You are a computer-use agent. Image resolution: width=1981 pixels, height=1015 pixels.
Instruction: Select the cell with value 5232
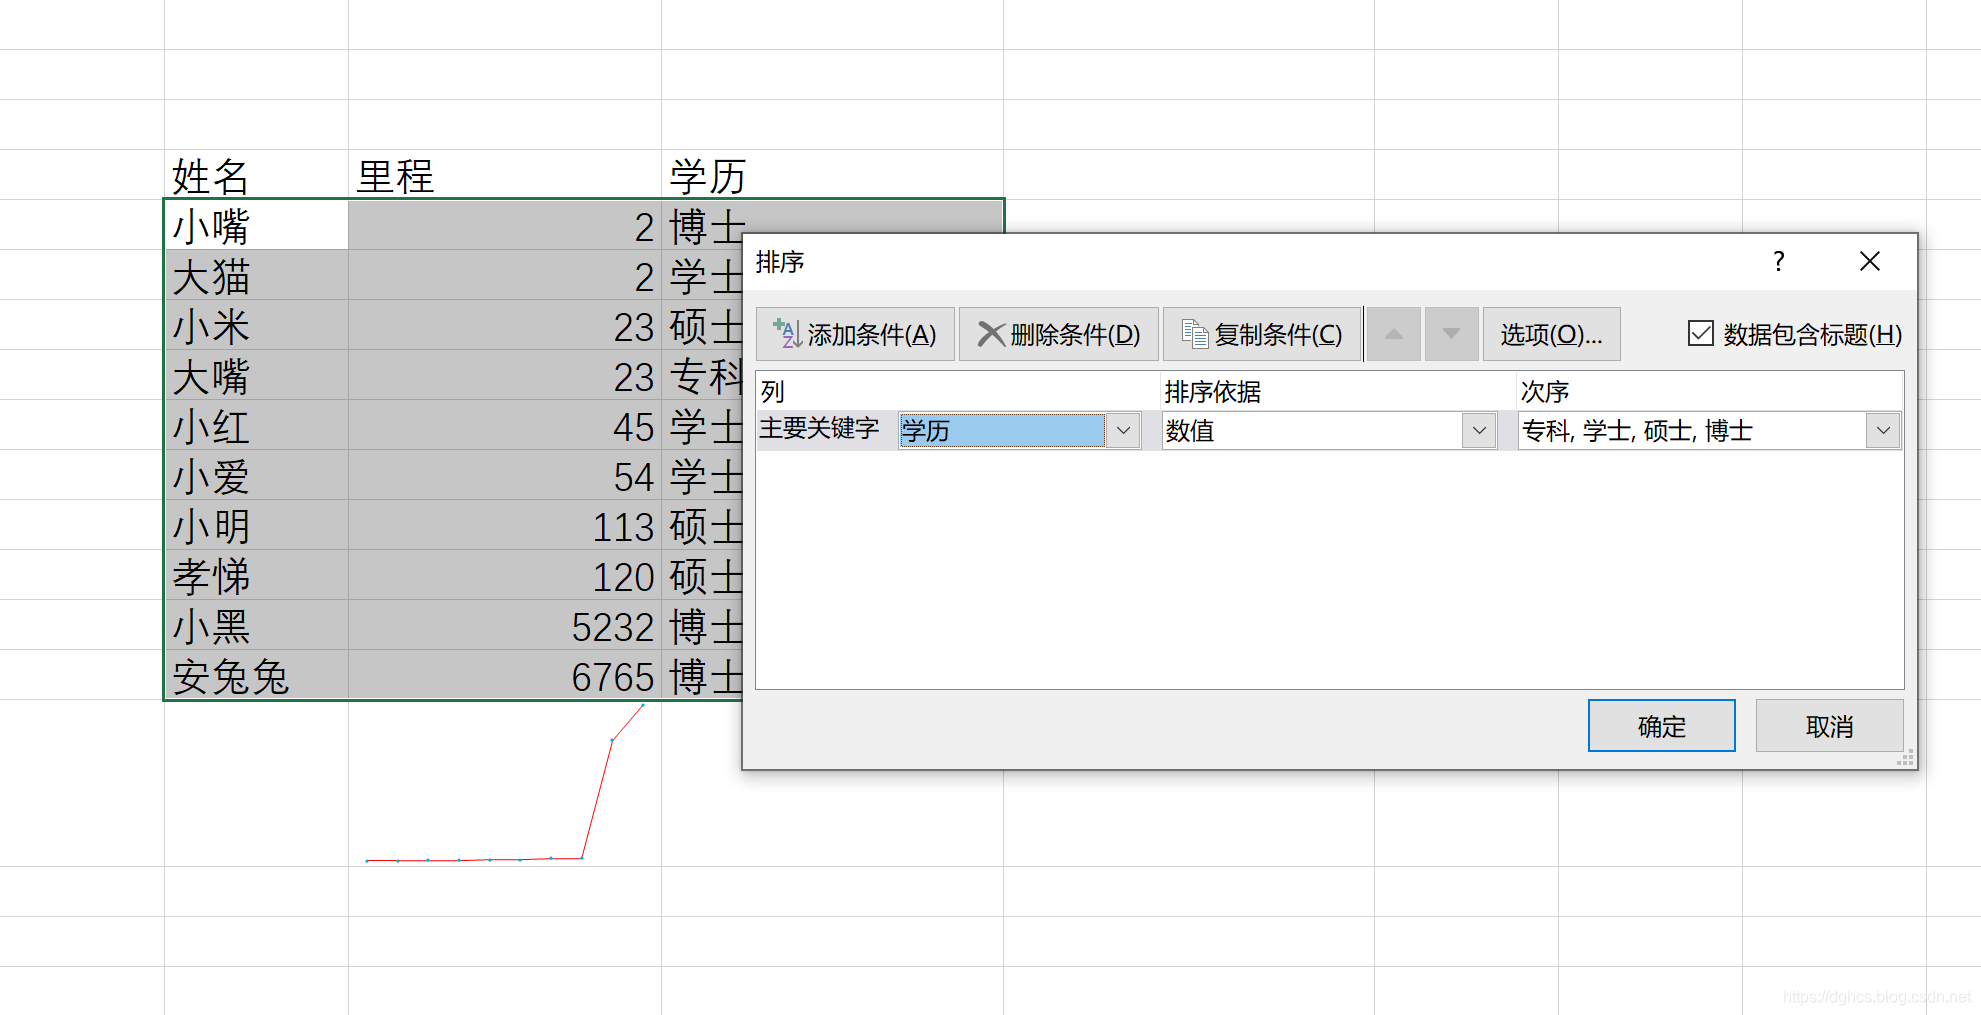pos(504,625)
